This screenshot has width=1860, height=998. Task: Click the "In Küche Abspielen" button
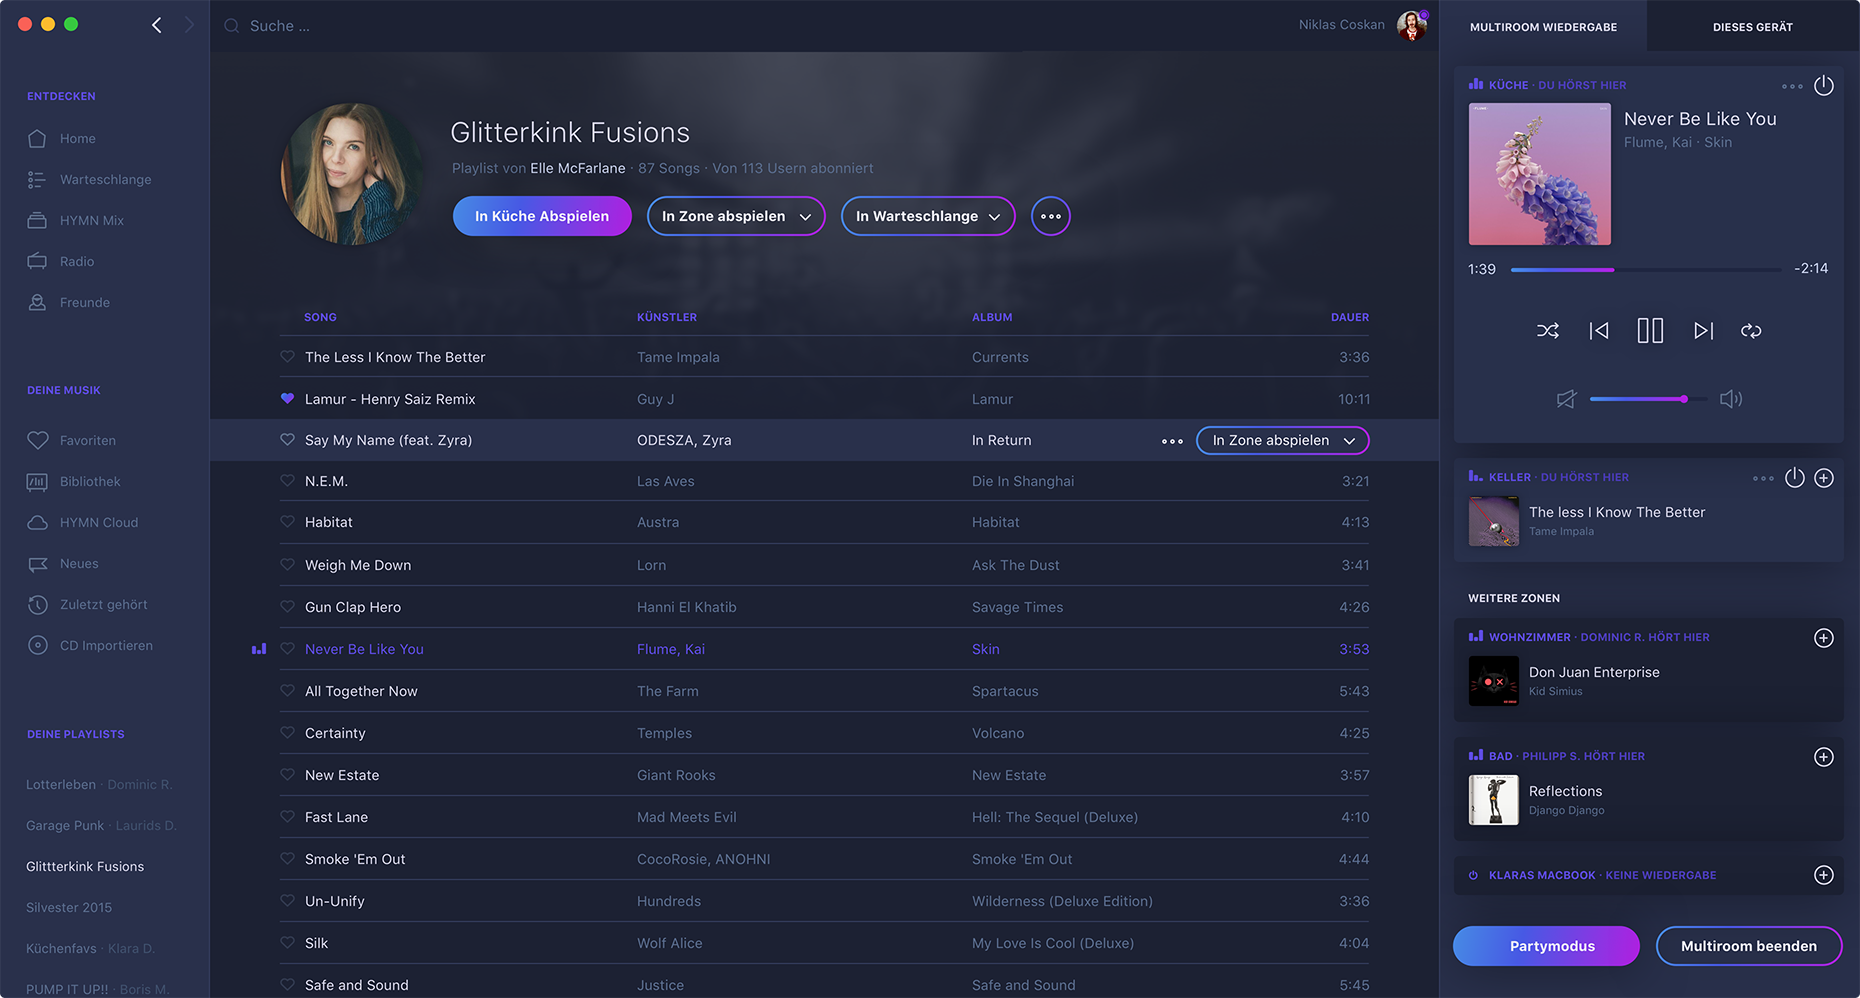(542, 216)
